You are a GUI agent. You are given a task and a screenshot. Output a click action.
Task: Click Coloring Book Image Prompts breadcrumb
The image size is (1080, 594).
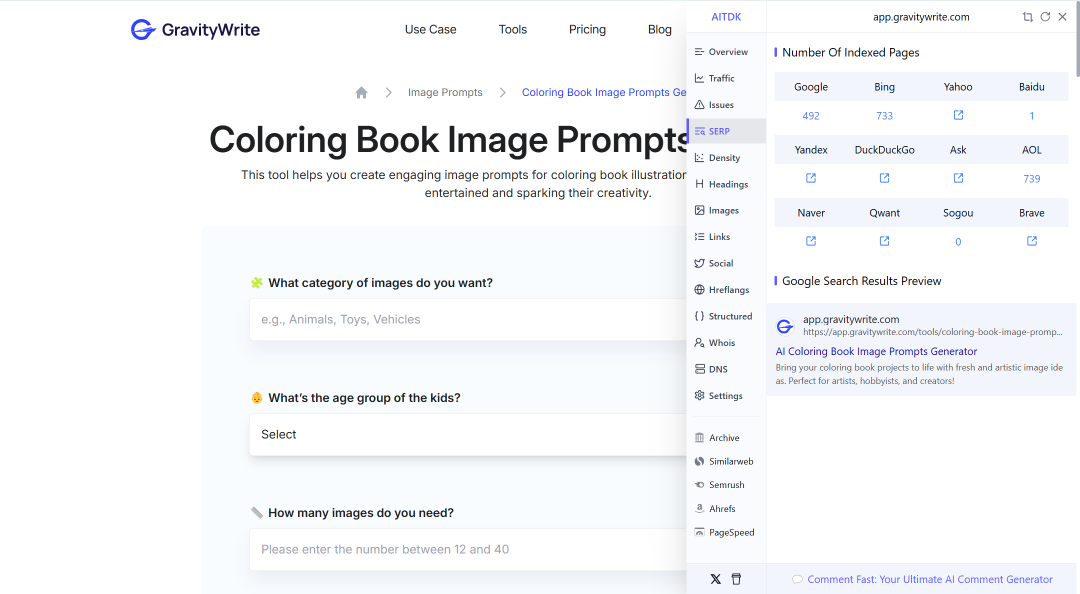604,92
